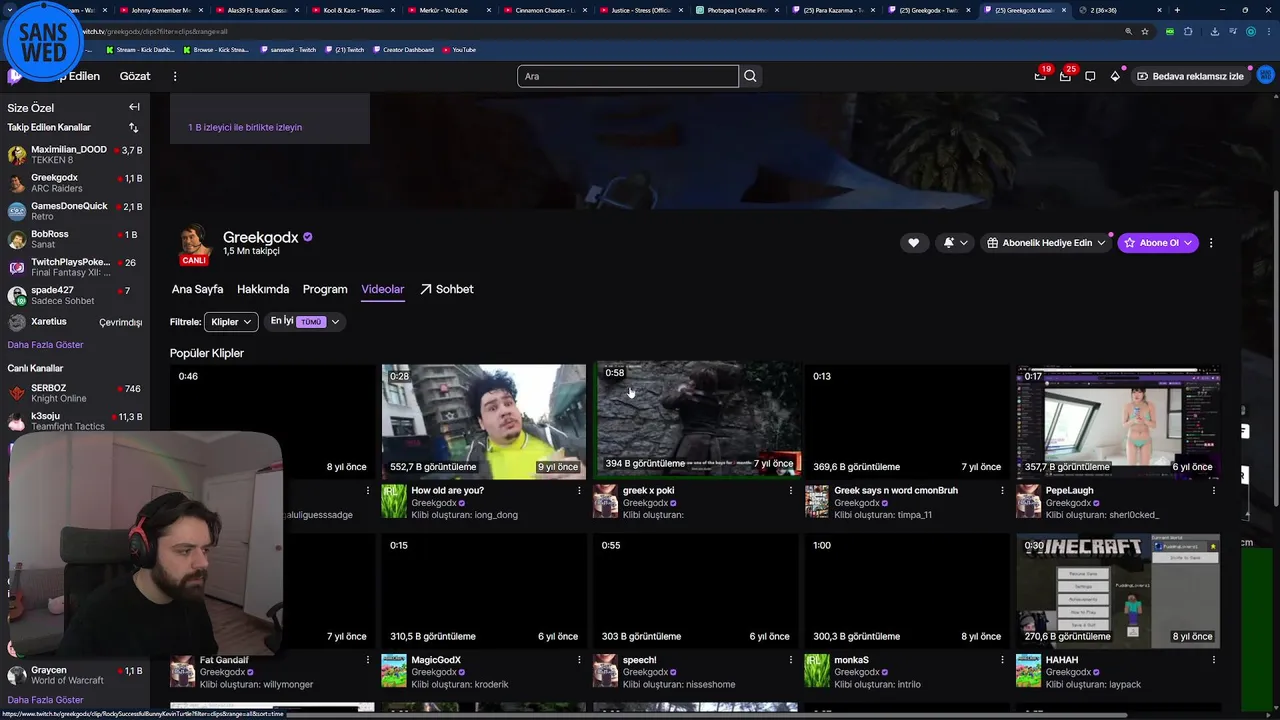Open clip creator link timpa_11
1280x720 pixels.
pos(913,515)
